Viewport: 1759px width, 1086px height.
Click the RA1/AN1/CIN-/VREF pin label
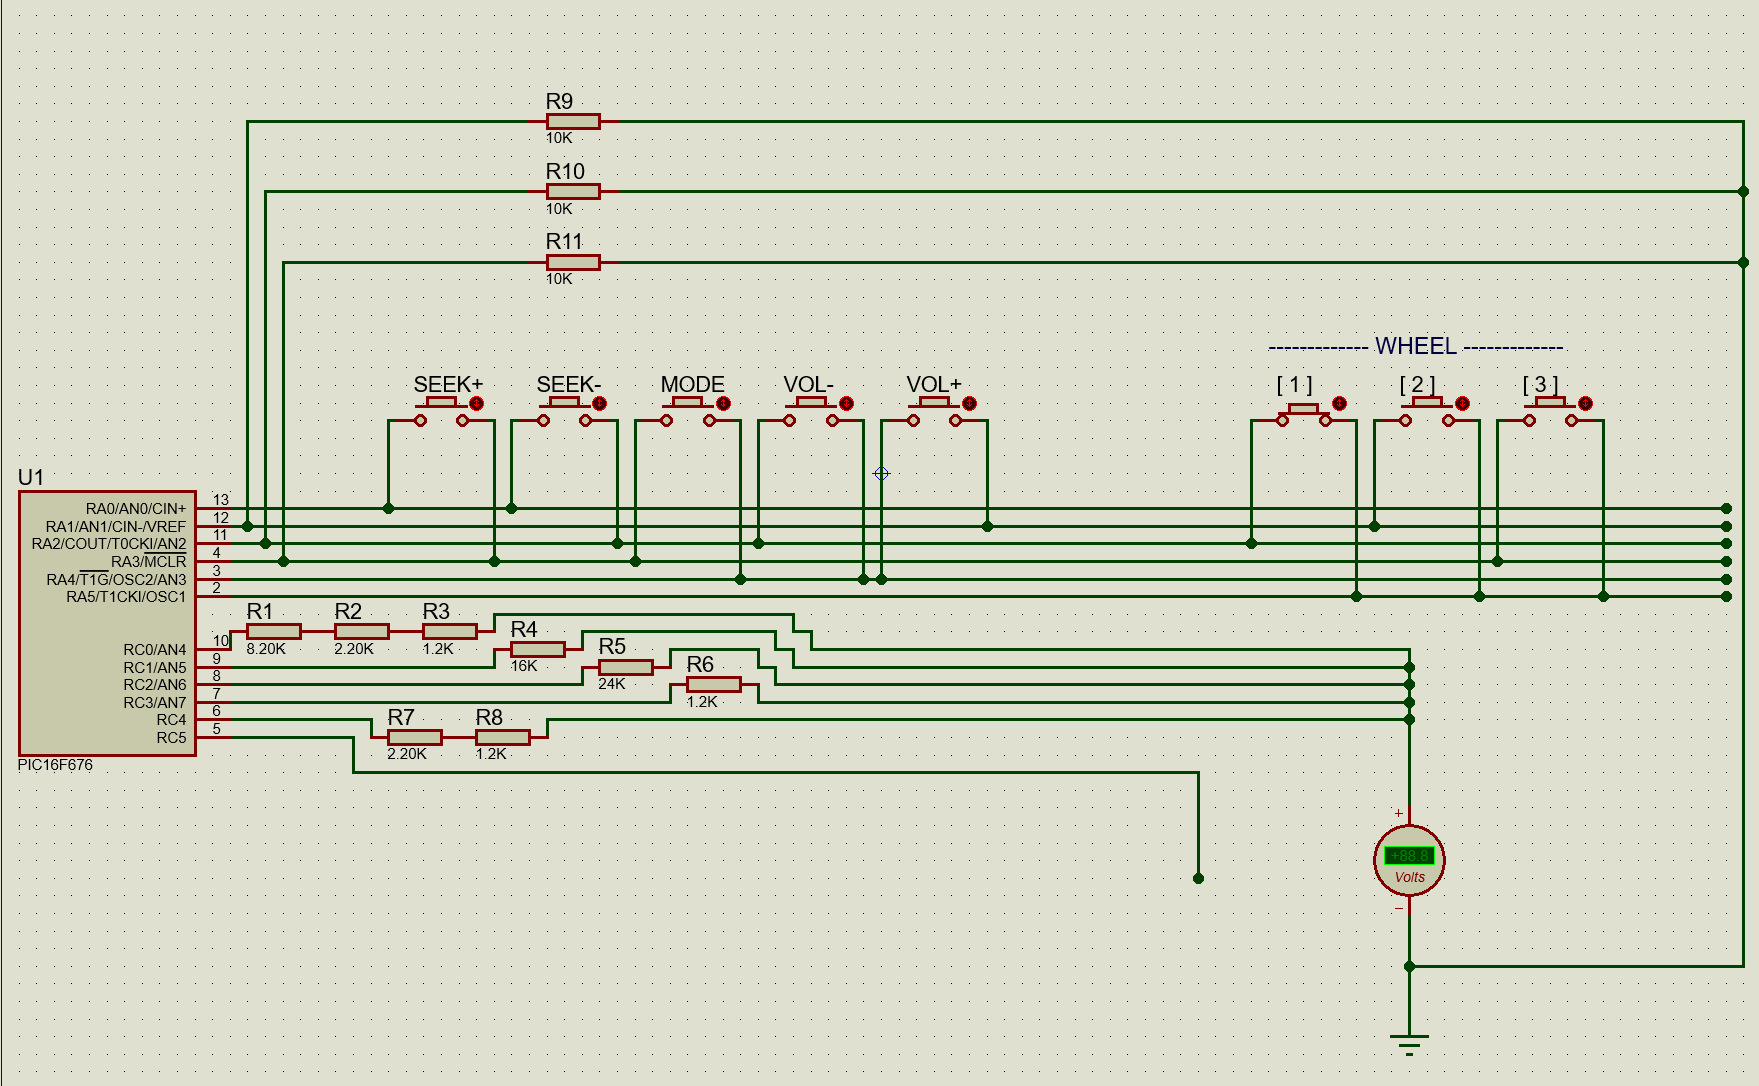[116, 527]
